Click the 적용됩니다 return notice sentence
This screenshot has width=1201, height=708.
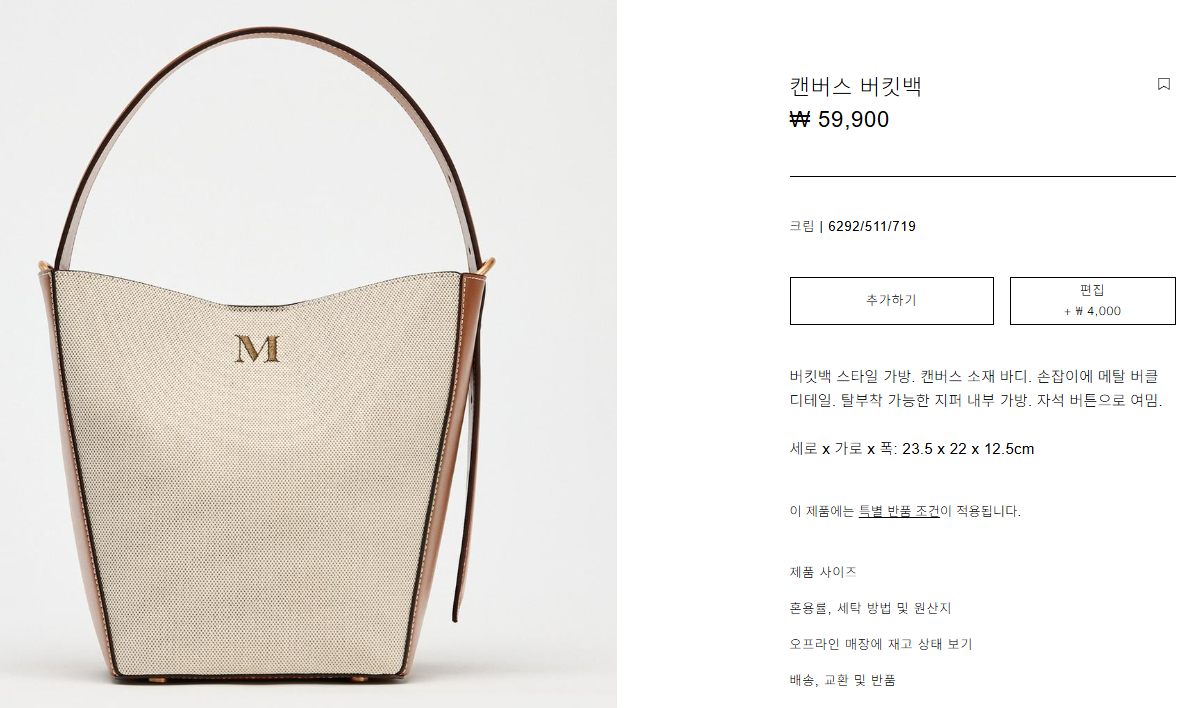[x=905, y=511]
